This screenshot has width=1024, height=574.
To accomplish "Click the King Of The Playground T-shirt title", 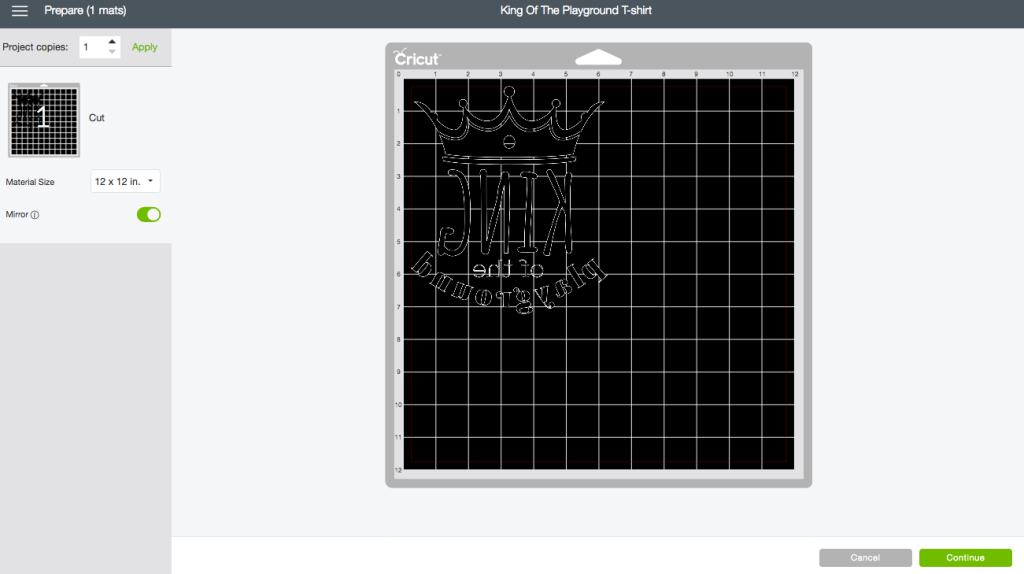I will [575, 10].
